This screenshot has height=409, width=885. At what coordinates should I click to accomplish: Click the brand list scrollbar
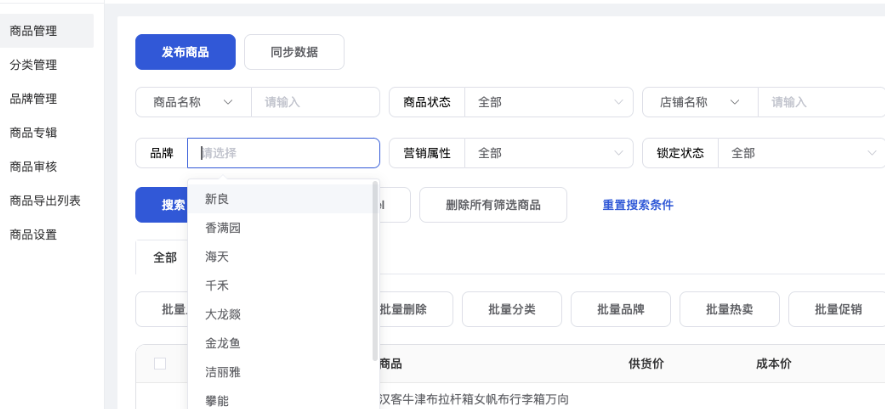pos(375,270)
